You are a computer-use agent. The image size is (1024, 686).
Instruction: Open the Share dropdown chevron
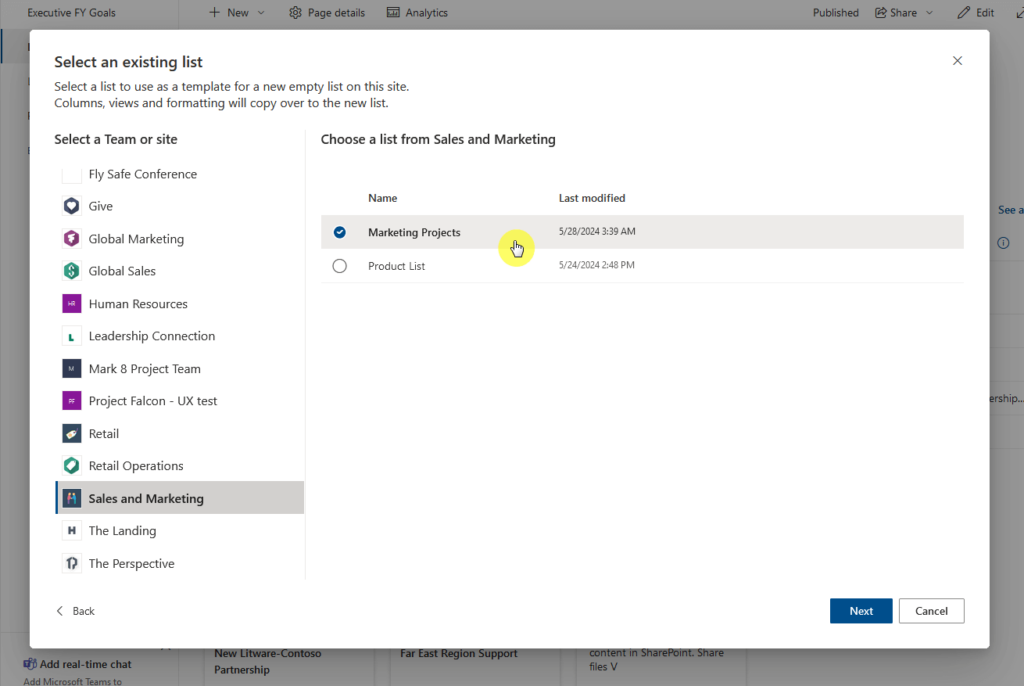click(x=929, y=13)
